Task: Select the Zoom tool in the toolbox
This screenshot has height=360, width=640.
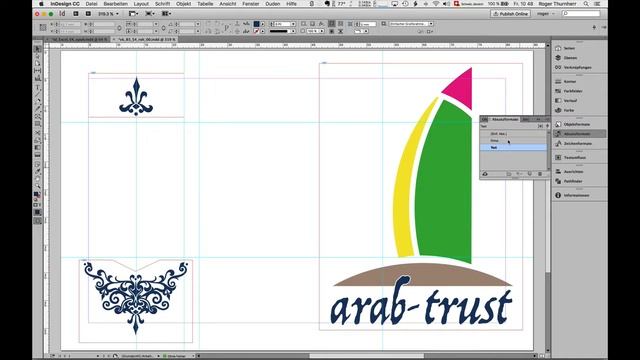Action: pos(38,186)
